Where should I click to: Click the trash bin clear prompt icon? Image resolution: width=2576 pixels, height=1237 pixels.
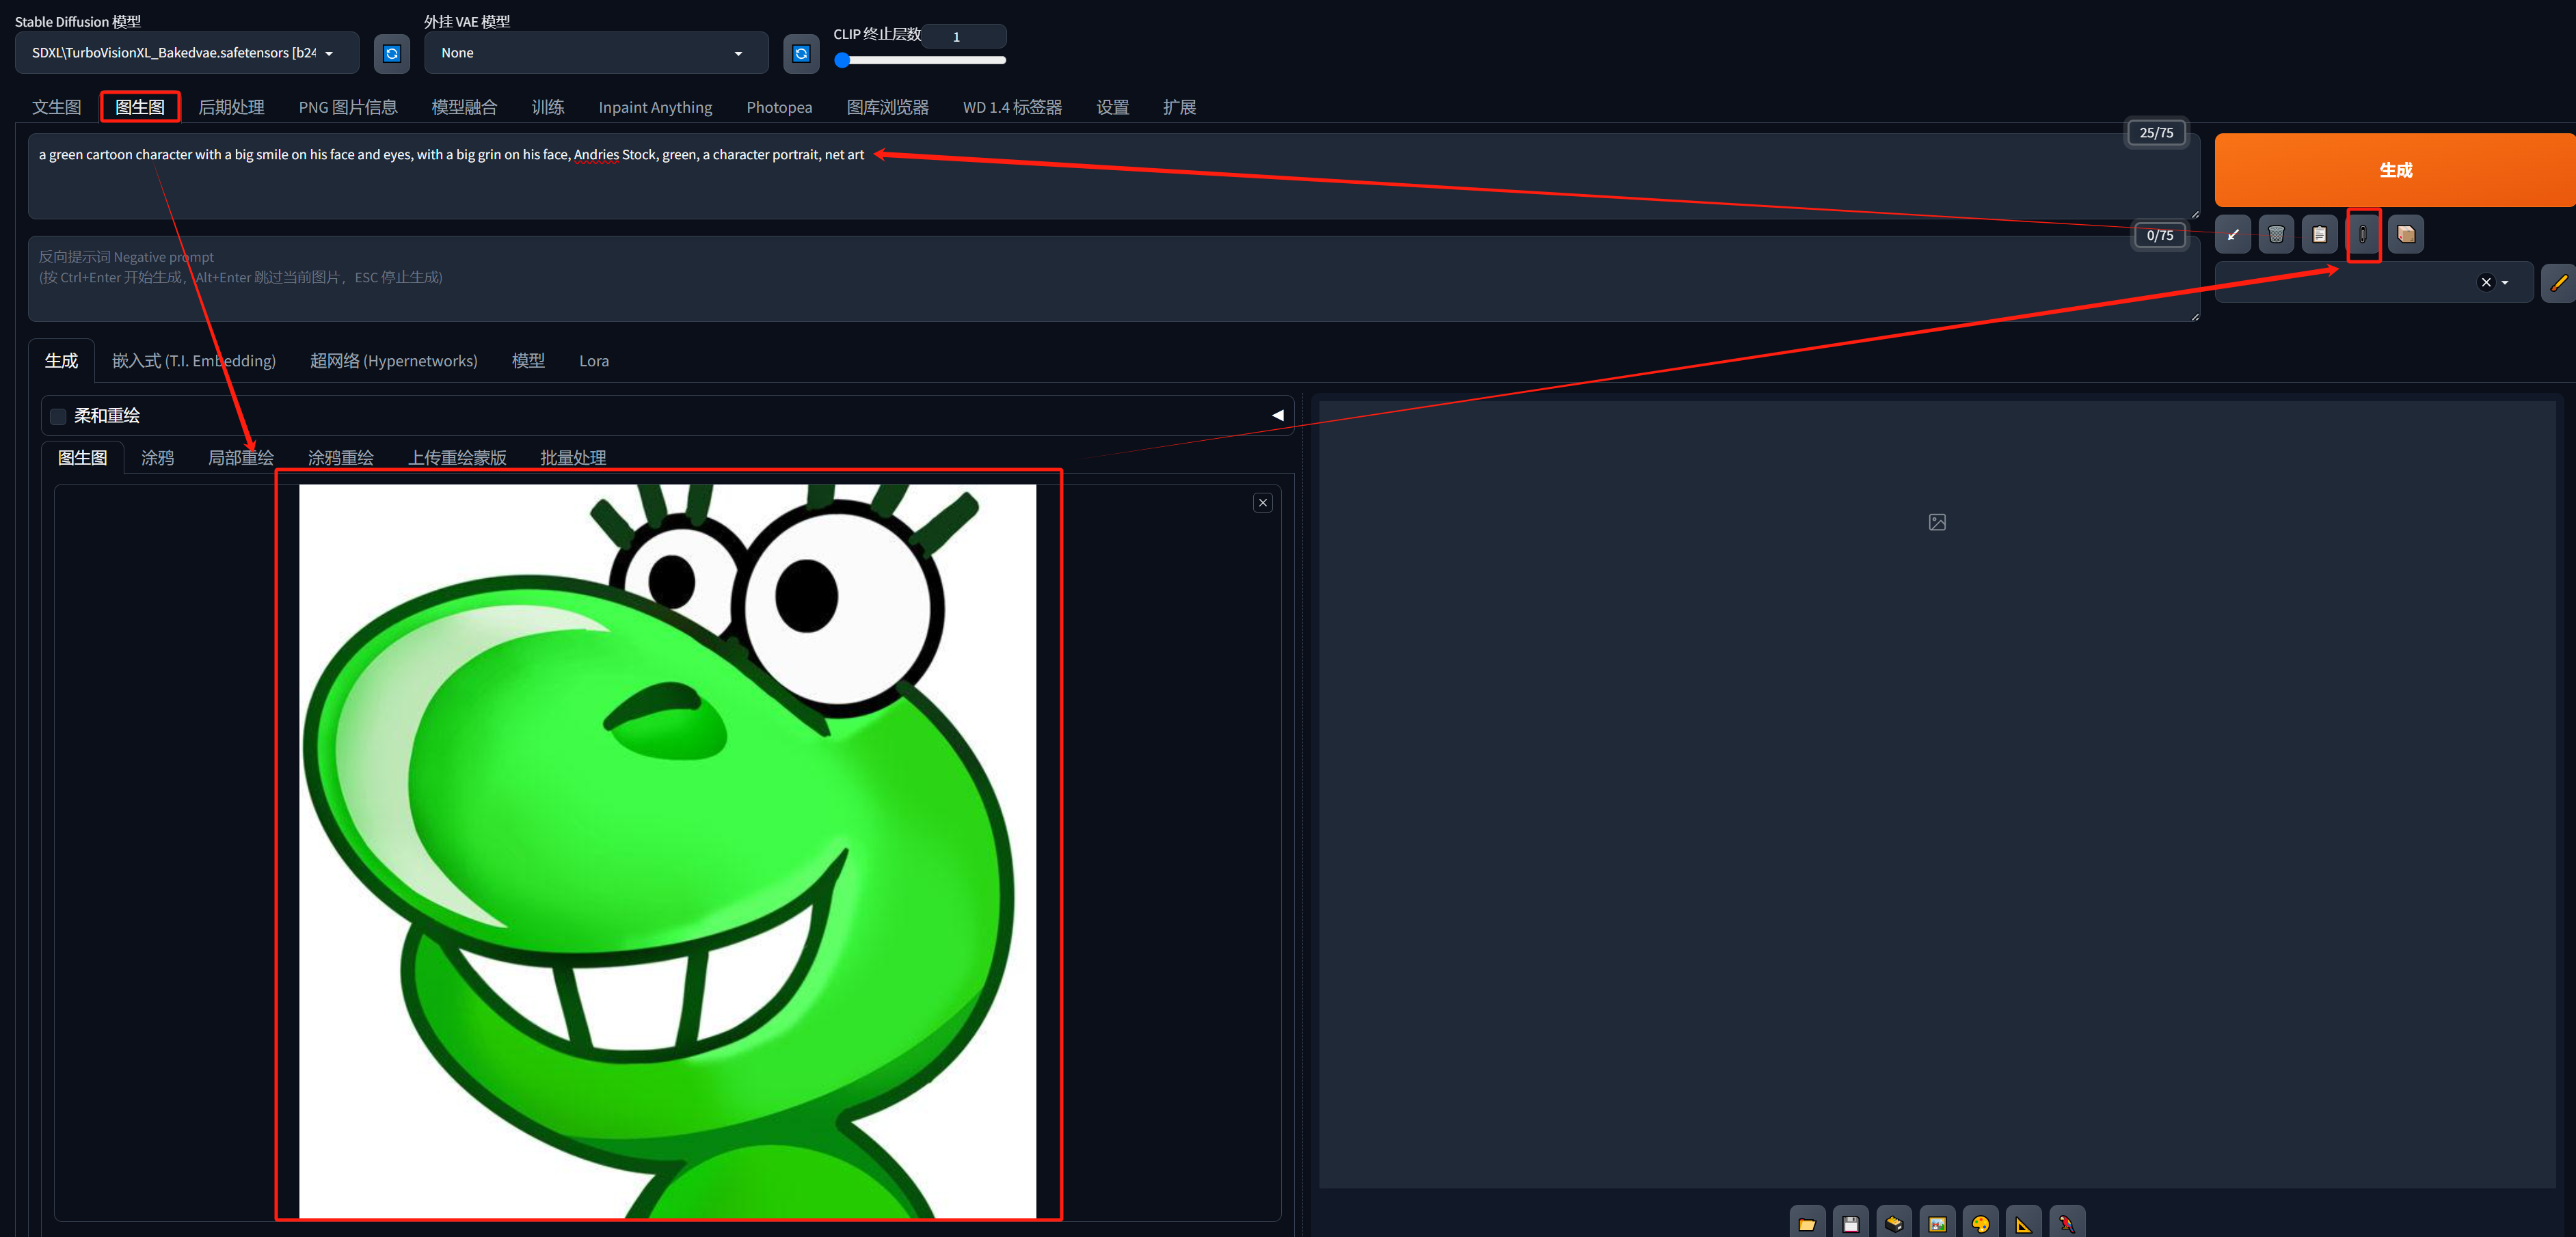[2275, 235]
